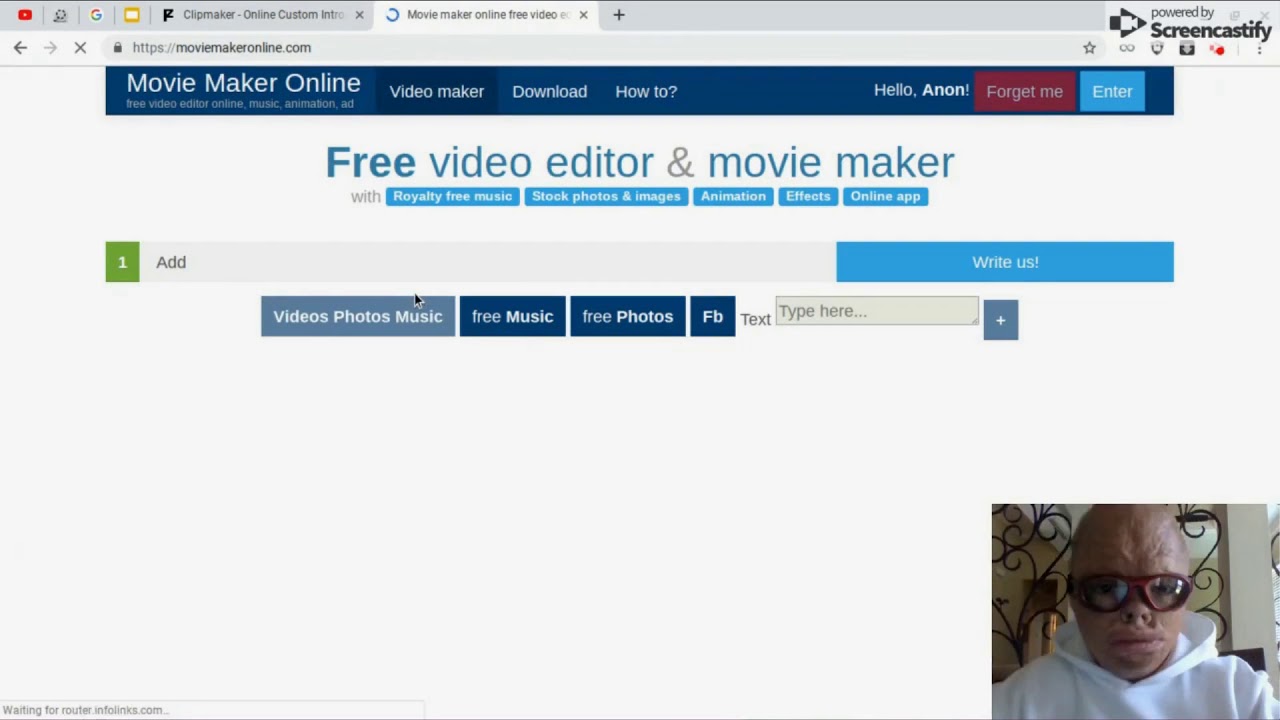The image size is (1280, 720).
Task: Click the free Music button
Action: [x=512, y=316]
